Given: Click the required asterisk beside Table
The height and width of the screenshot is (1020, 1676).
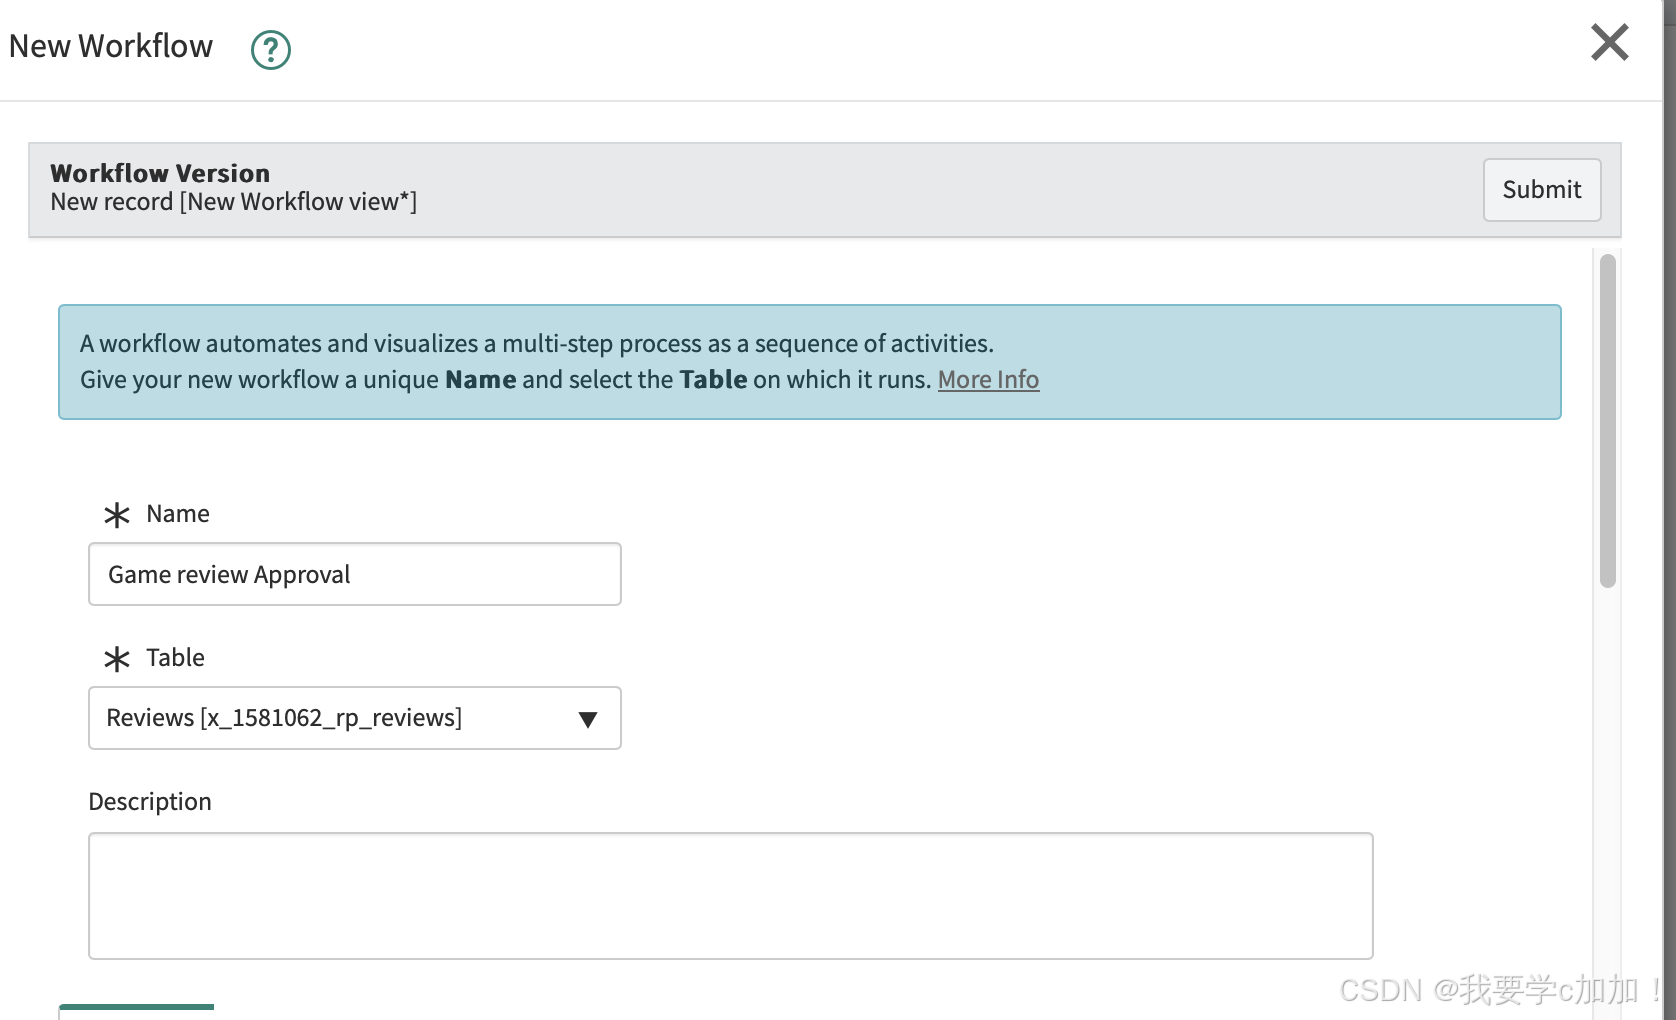Looking at the screenshot, I should (117, 659).
